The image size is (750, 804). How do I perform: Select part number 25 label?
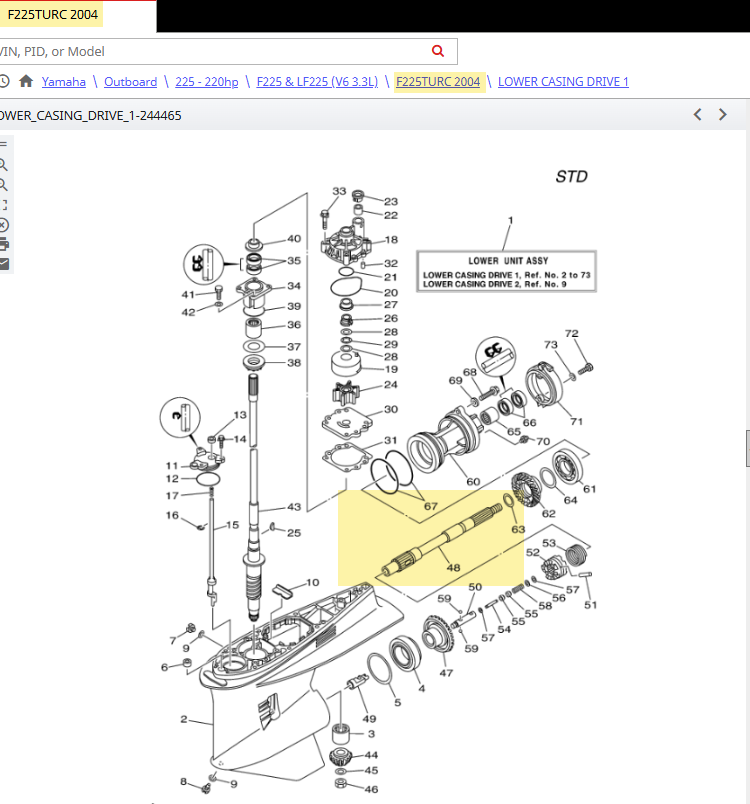pos(294,533)
